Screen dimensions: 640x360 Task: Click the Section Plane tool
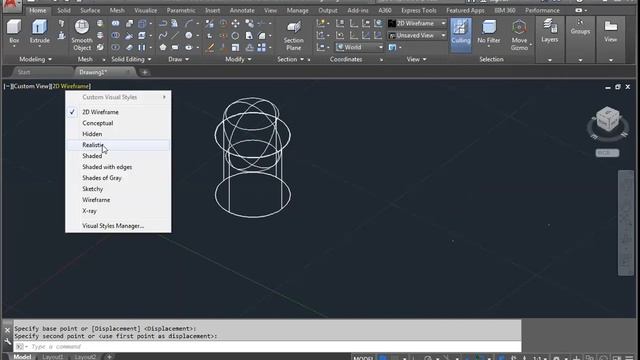[x=293, y=36]
